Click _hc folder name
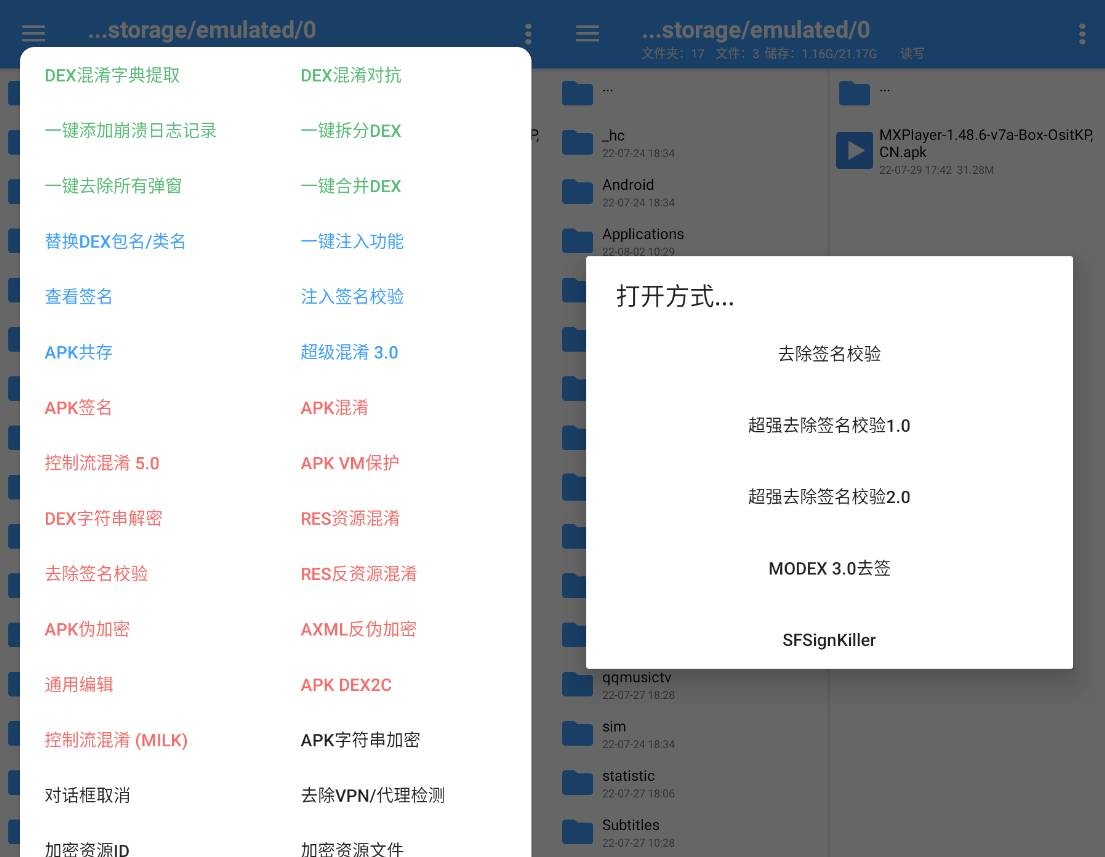Image resolution: width=1105 pixels, height=857 pixels. click(x=613, y=135)
